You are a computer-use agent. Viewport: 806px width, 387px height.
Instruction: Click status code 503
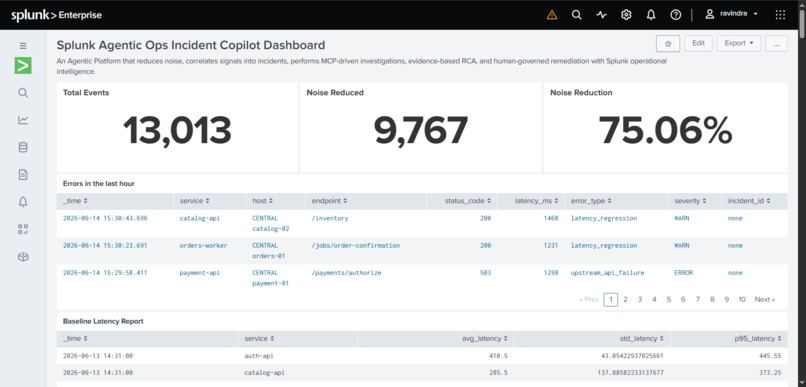485,273
